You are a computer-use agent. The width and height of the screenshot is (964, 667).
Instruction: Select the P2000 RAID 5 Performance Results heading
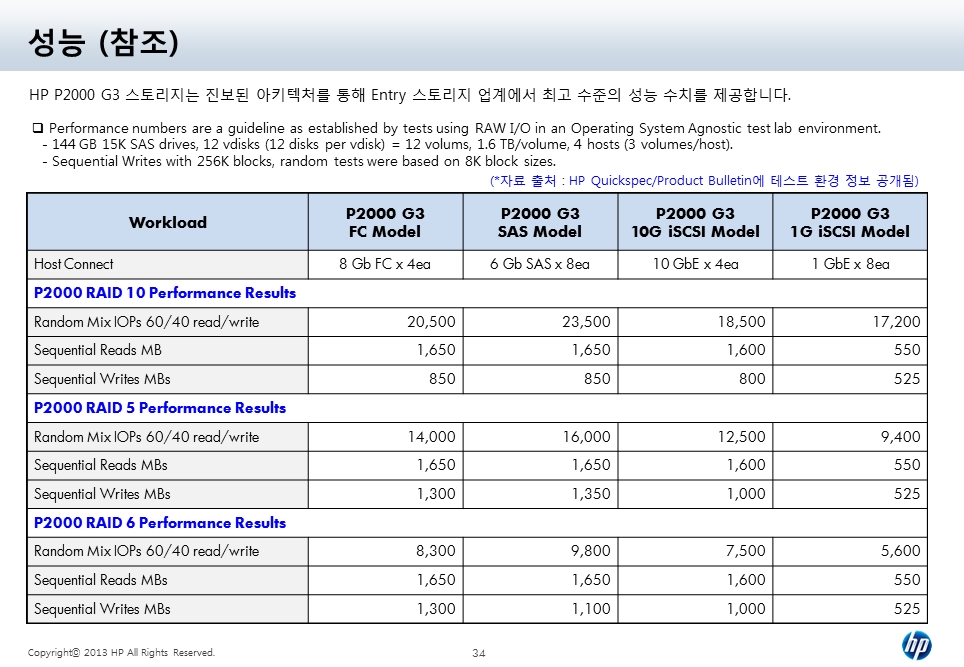point(160,408)
